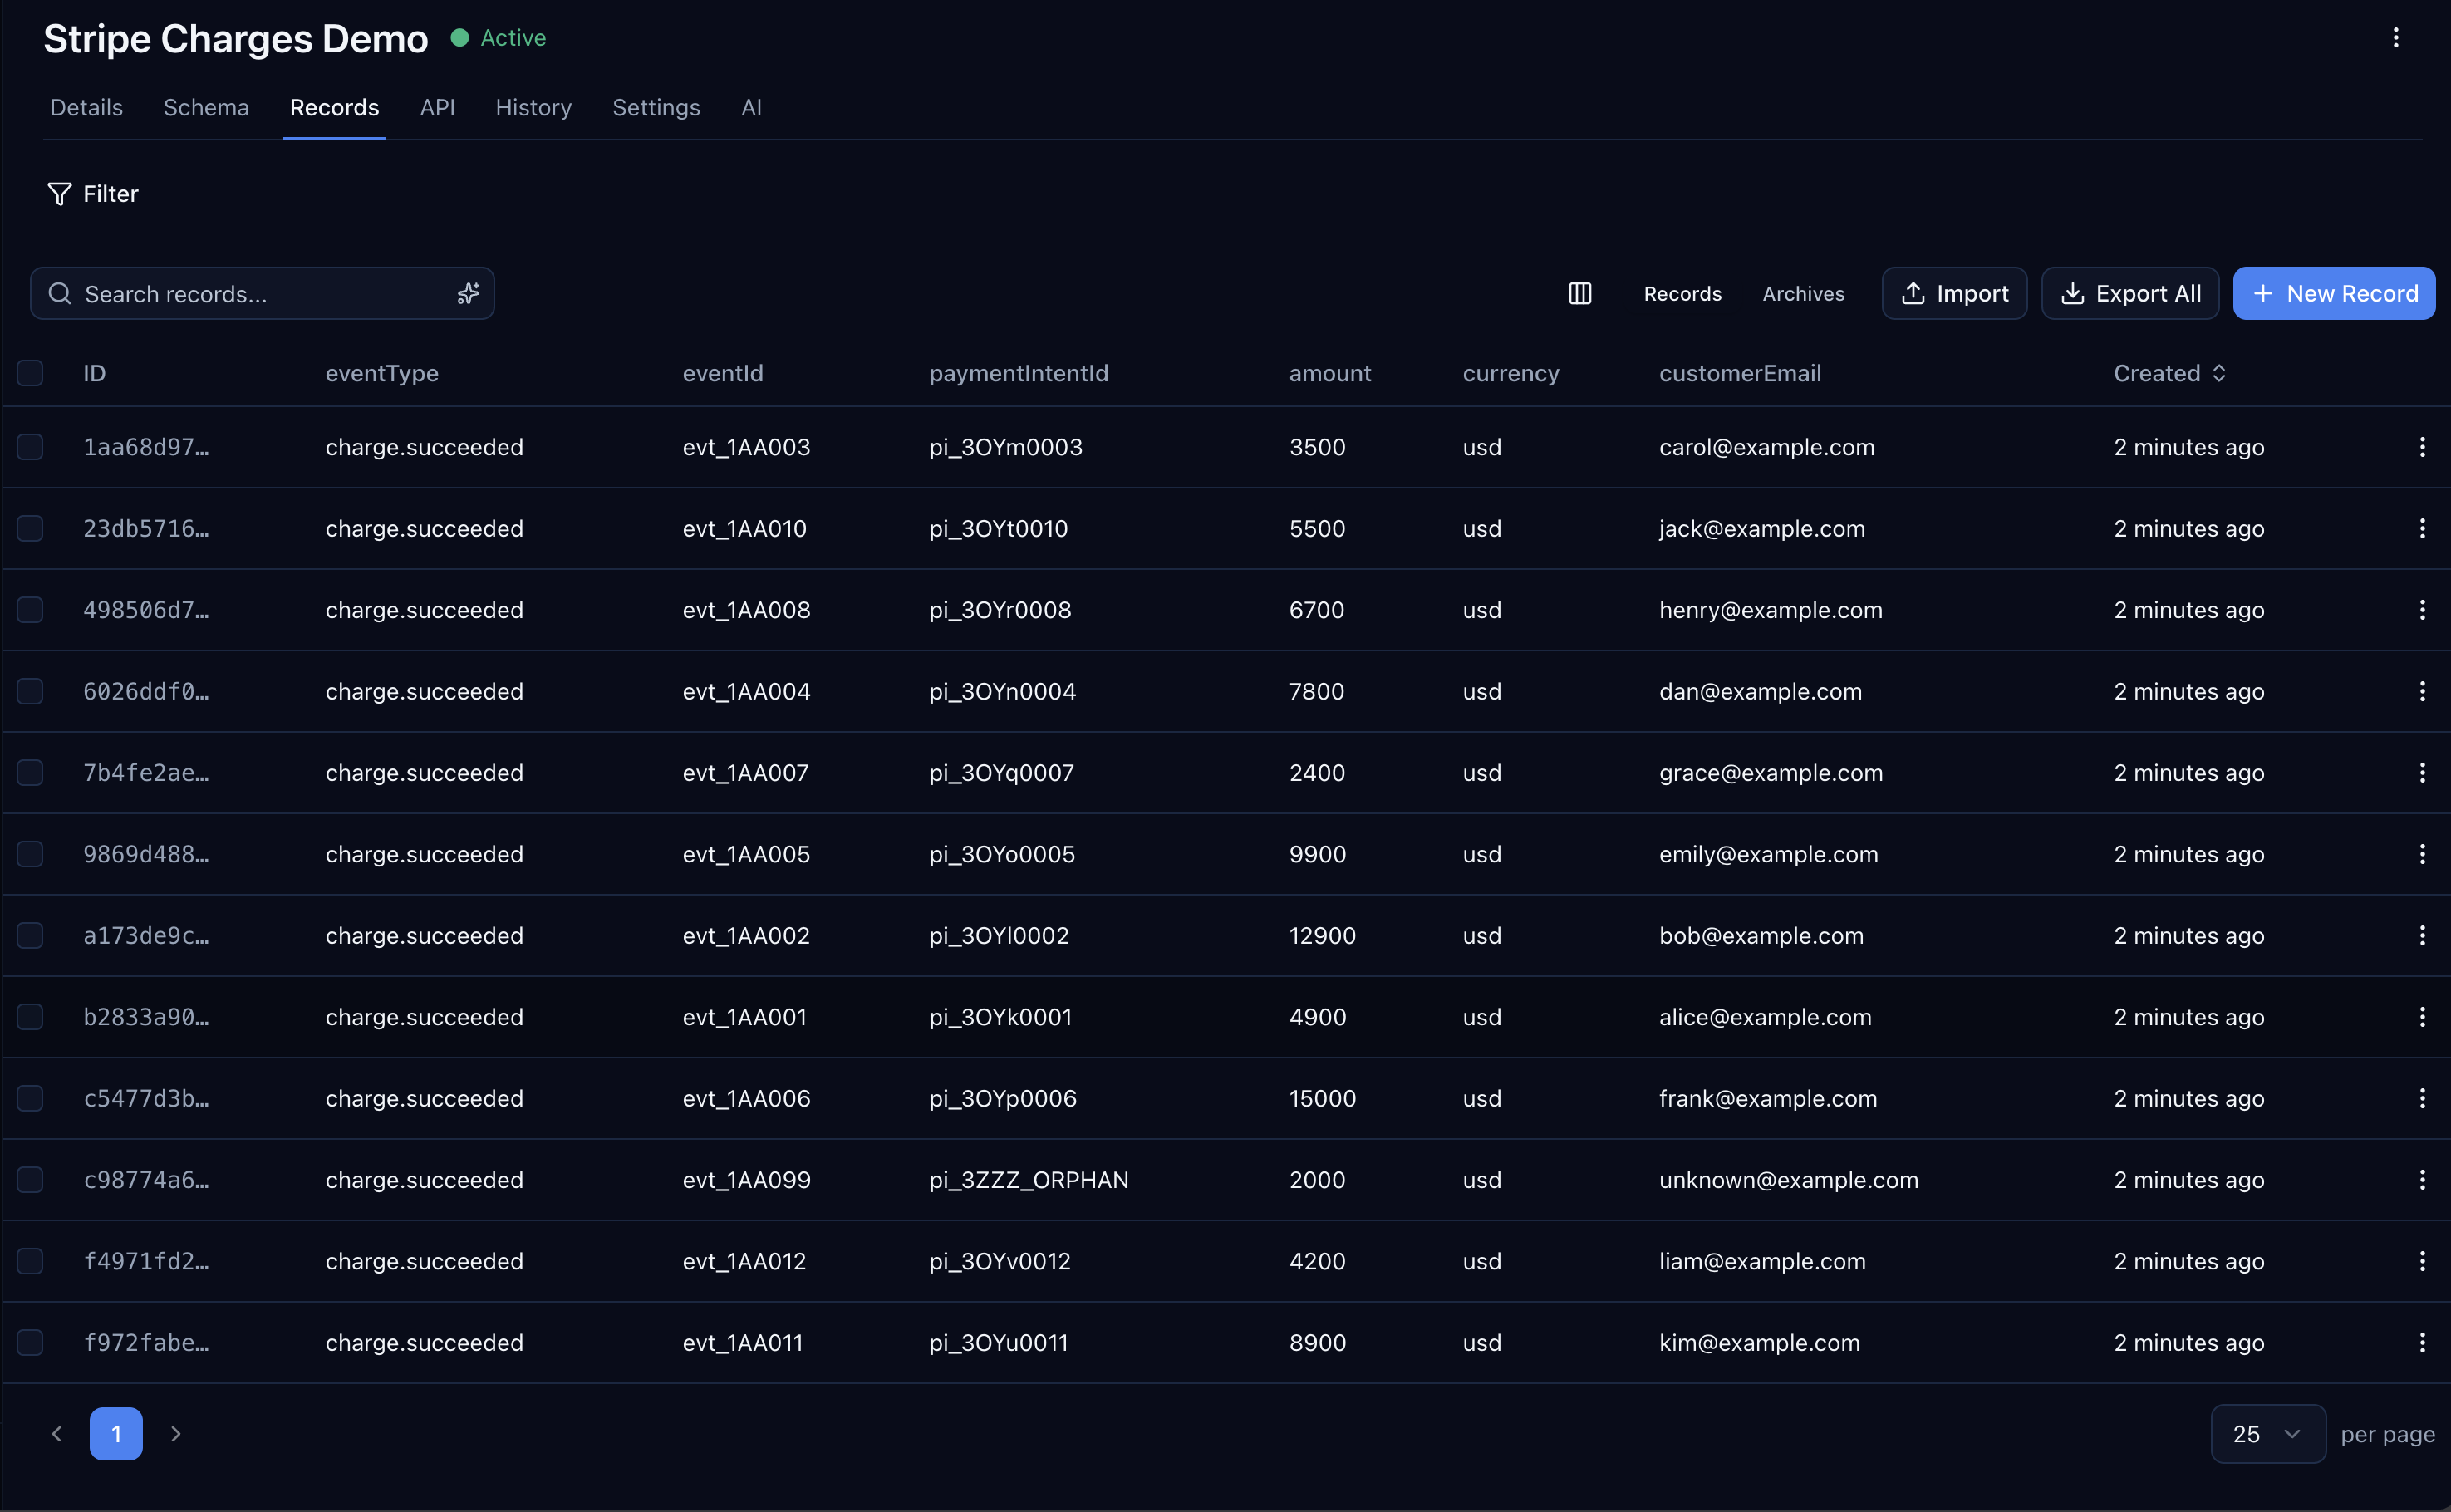Click the AI sparkle icon in search box
Screen dimensions: 2451x1512
pyautogui.click(x=468, y=293)
